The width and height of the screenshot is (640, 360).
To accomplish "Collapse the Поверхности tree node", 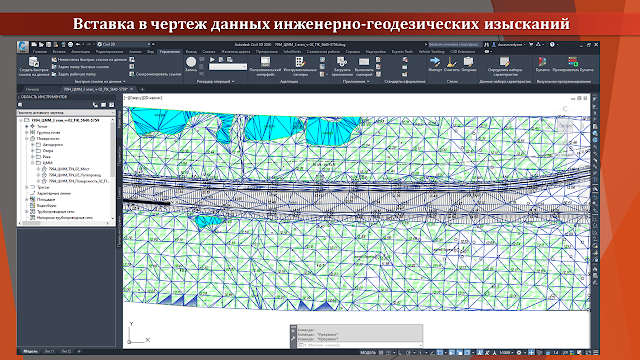I will pos(27,139).
